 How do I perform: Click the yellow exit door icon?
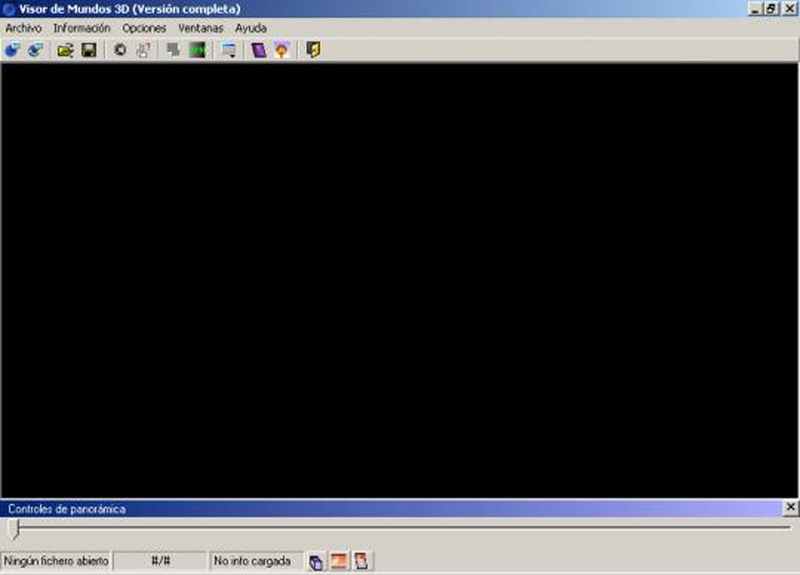[x=313, y=50]
